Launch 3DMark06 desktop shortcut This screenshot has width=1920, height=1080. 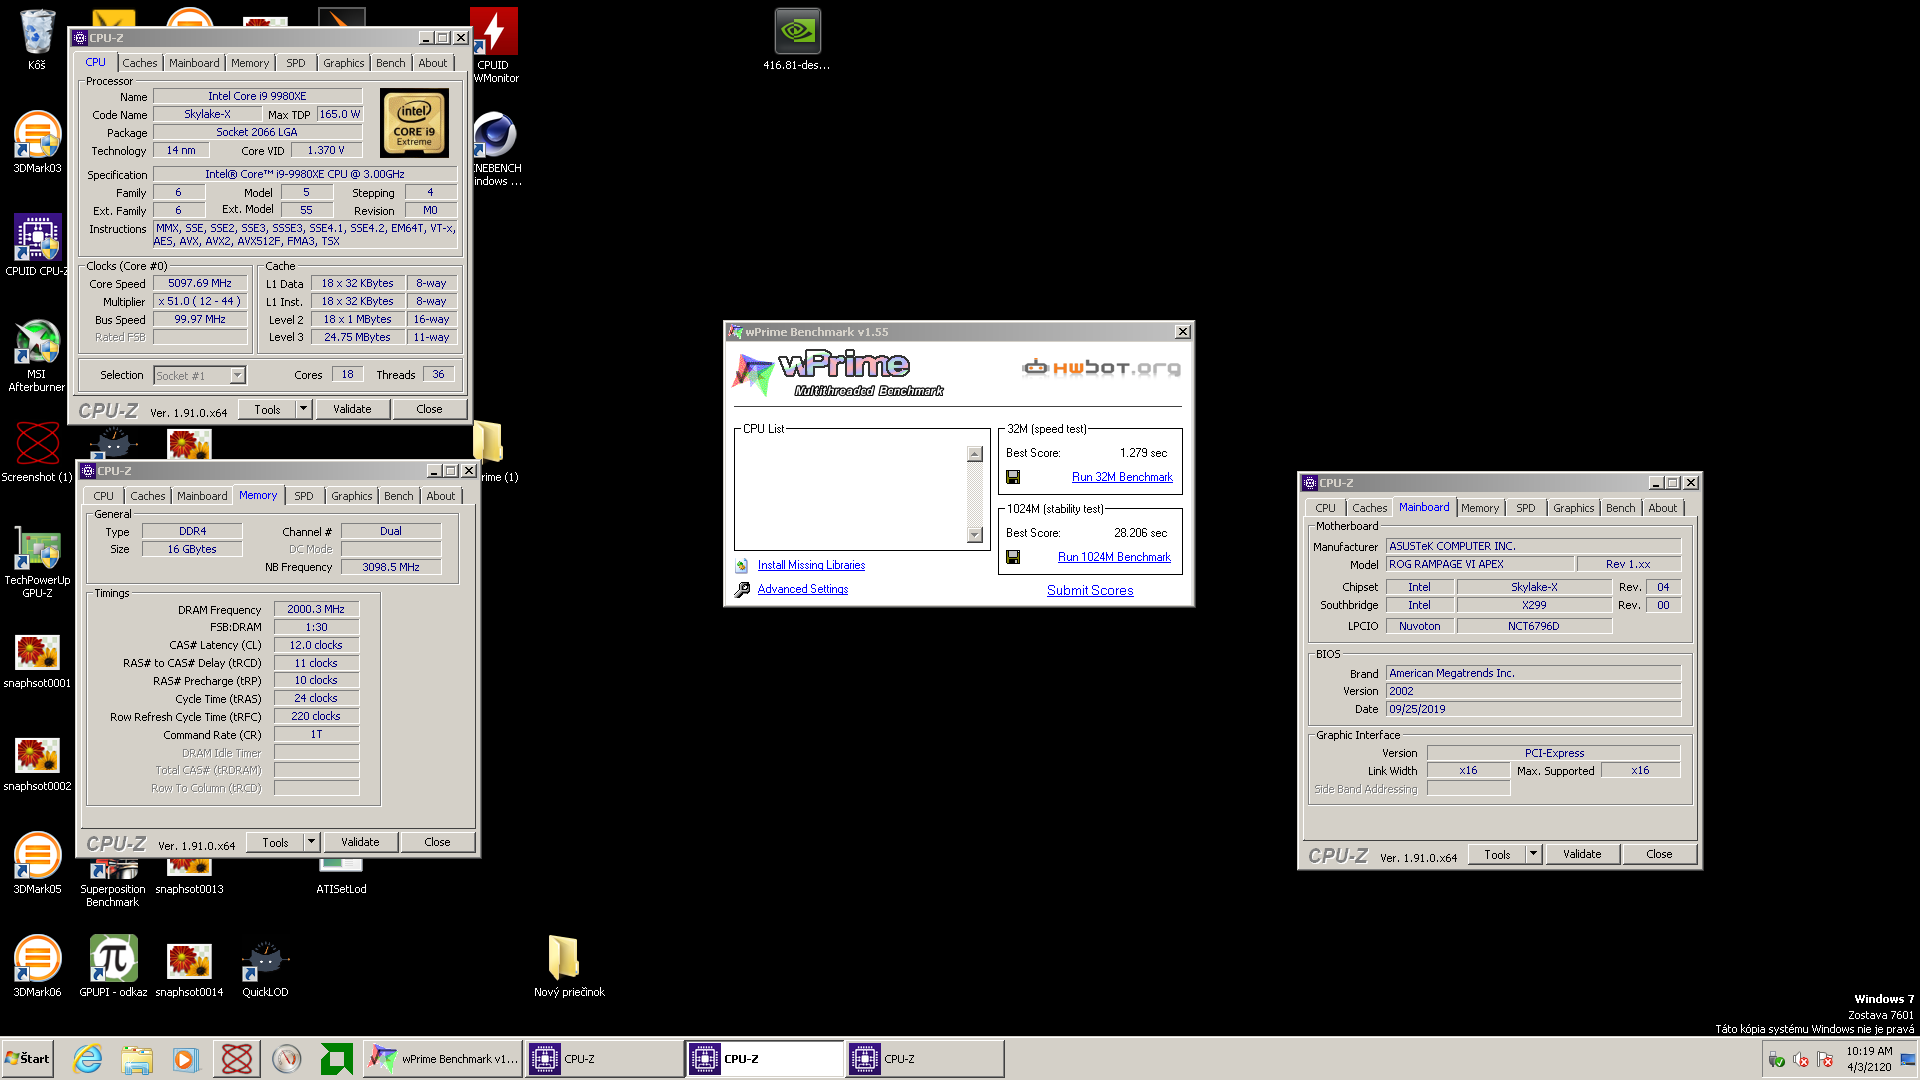[37, 966]
